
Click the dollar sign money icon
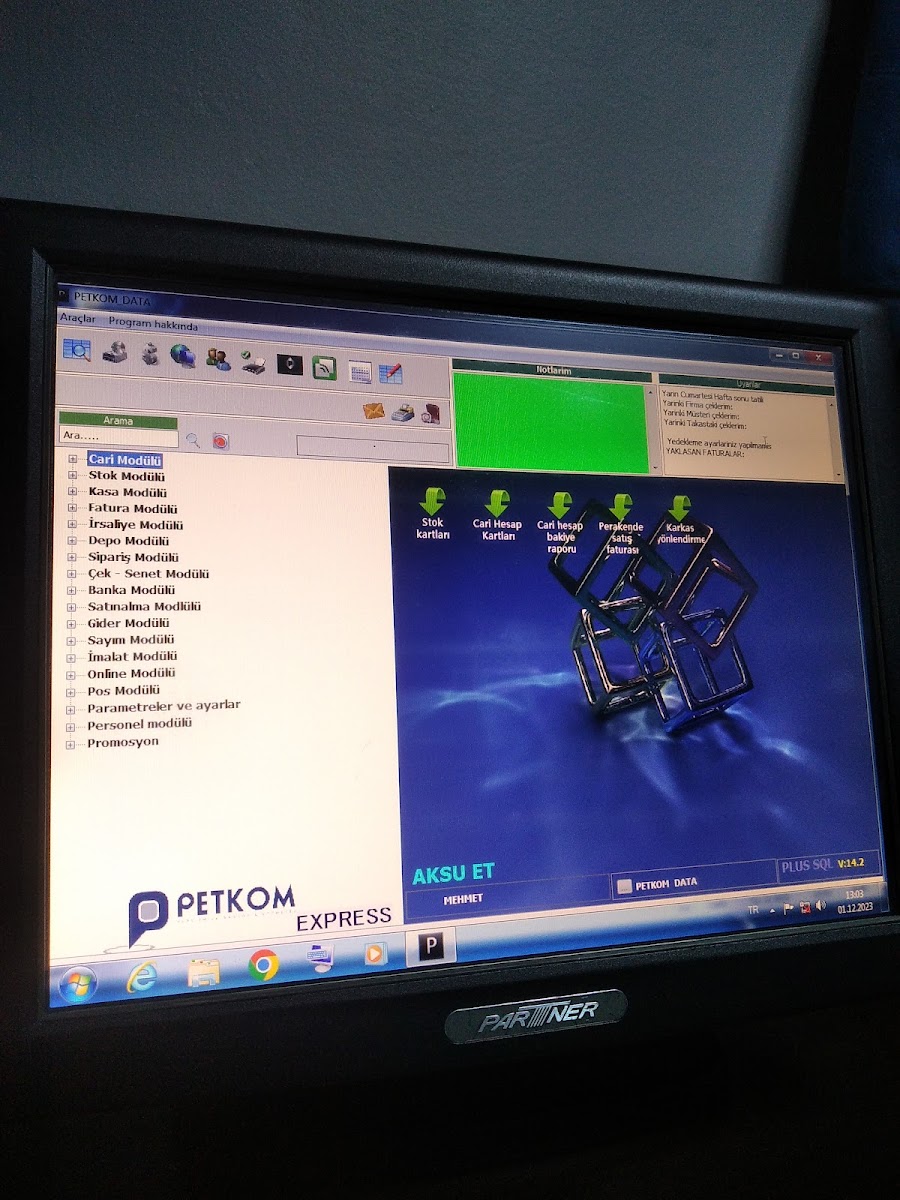(149, 354)
